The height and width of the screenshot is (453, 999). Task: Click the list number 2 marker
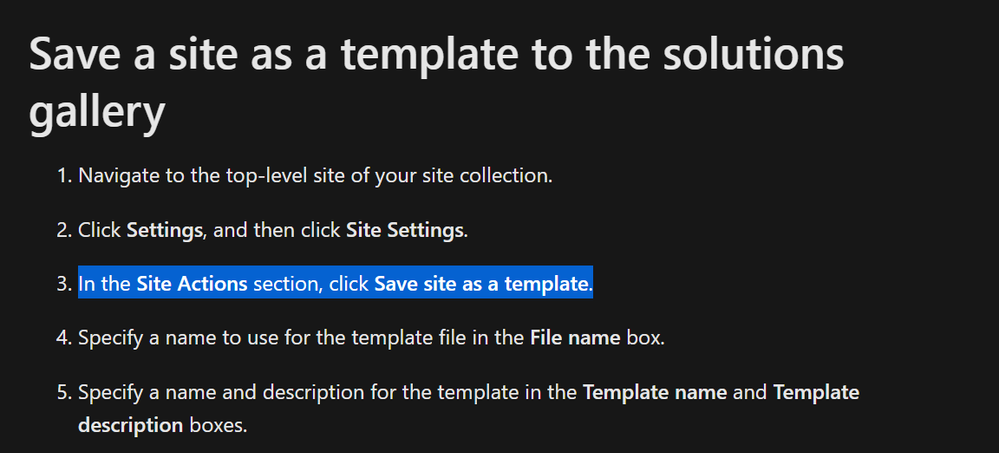point(62,230)
